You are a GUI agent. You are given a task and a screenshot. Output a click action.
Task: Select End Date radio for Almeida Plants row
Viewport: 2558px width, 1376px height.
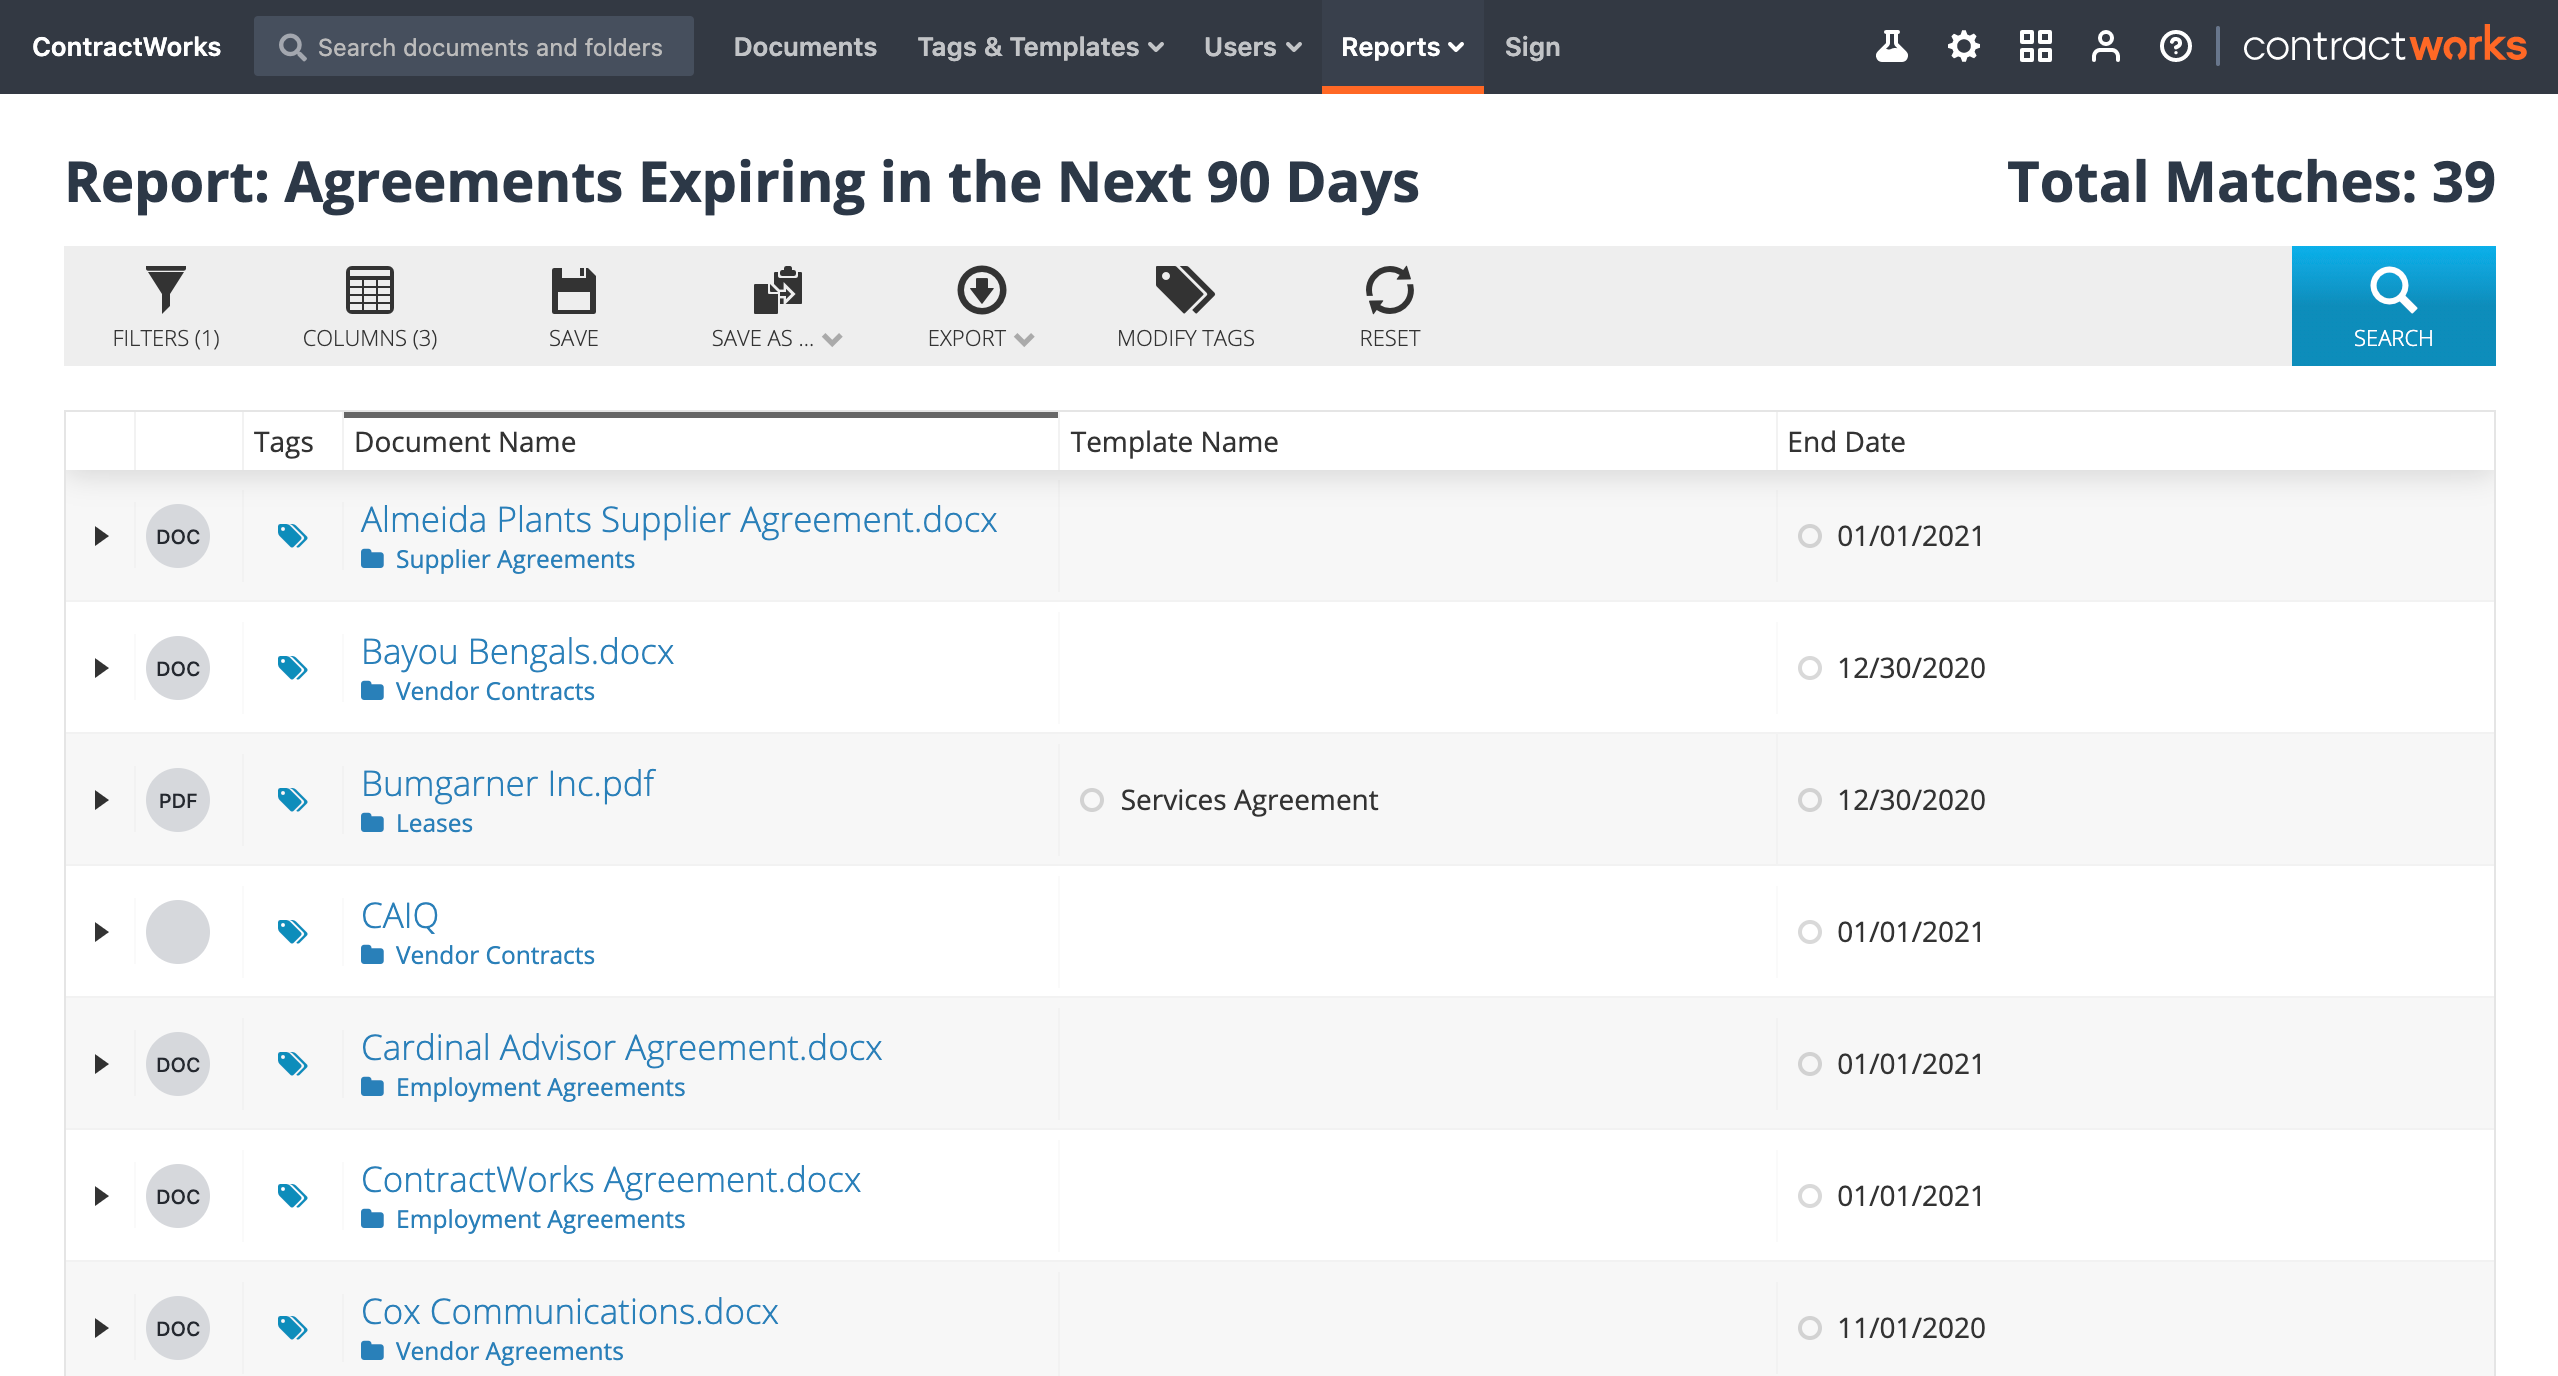(x=1809, y=536)
